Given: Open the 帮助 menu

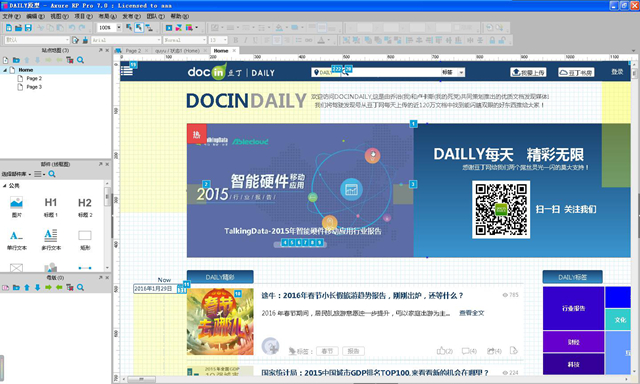Looking at the screenshot, I should [x=180, y=16].
